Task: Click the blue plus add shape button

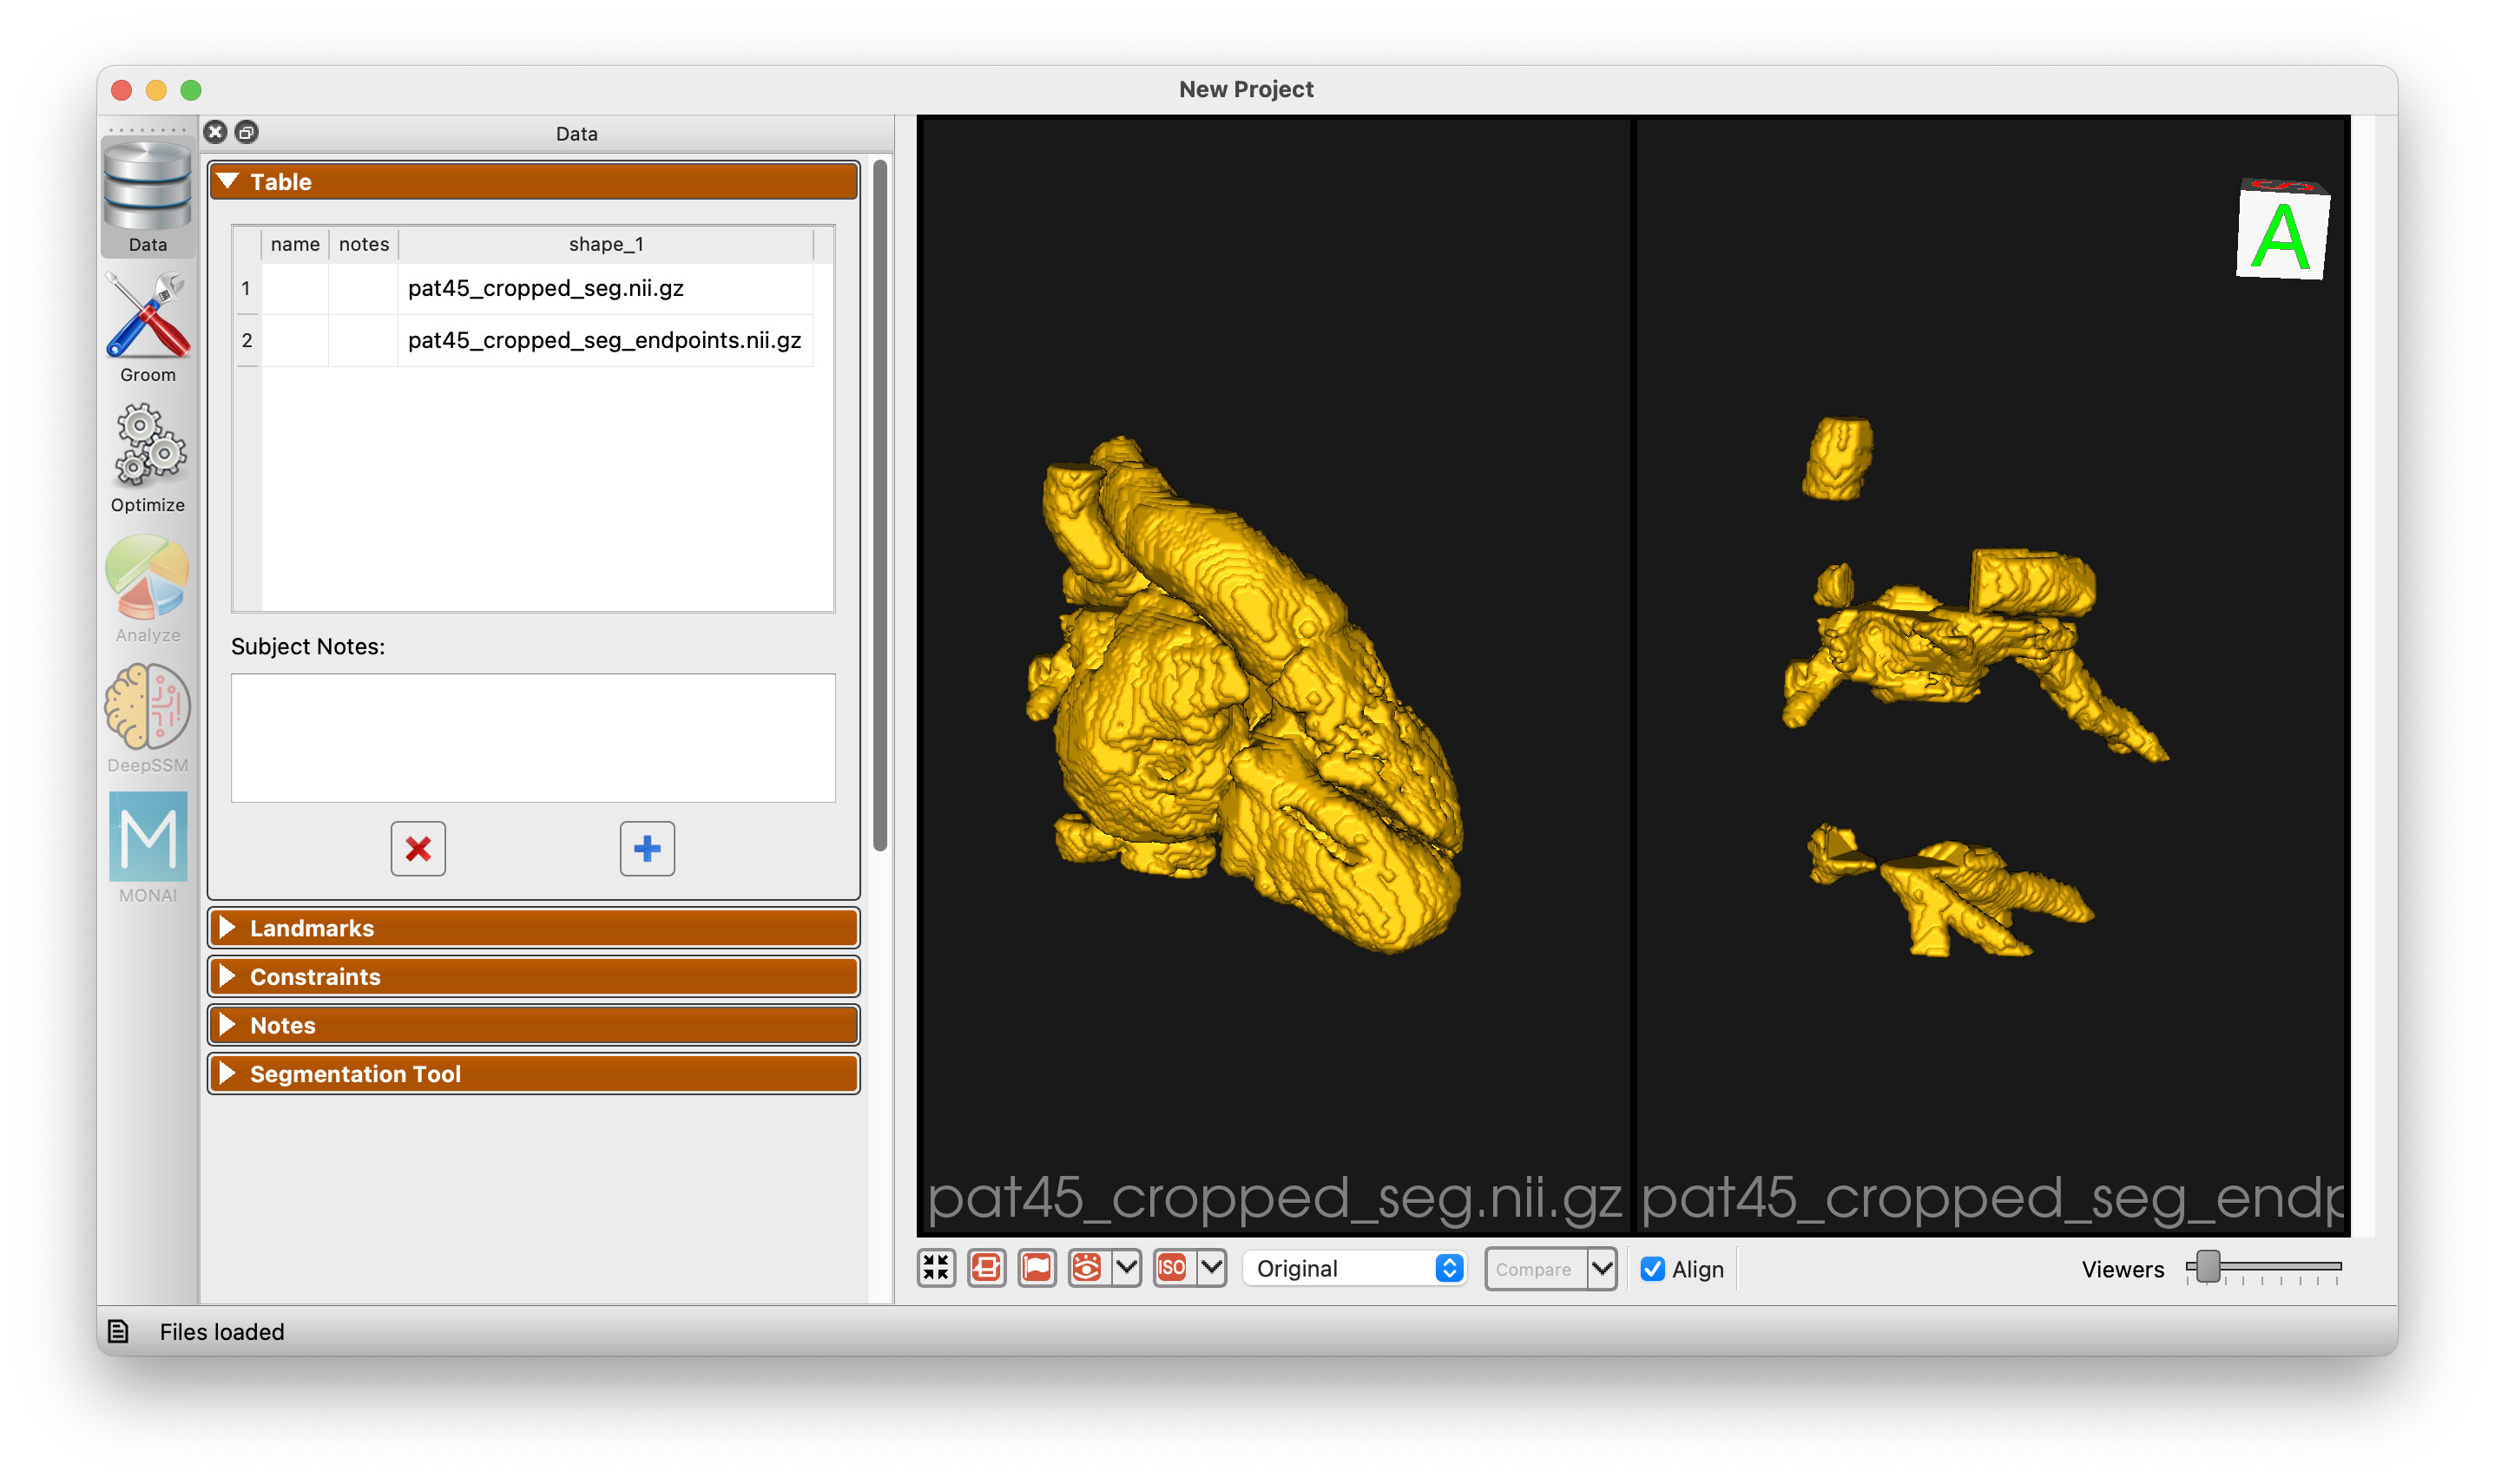Action: (646, 848)
